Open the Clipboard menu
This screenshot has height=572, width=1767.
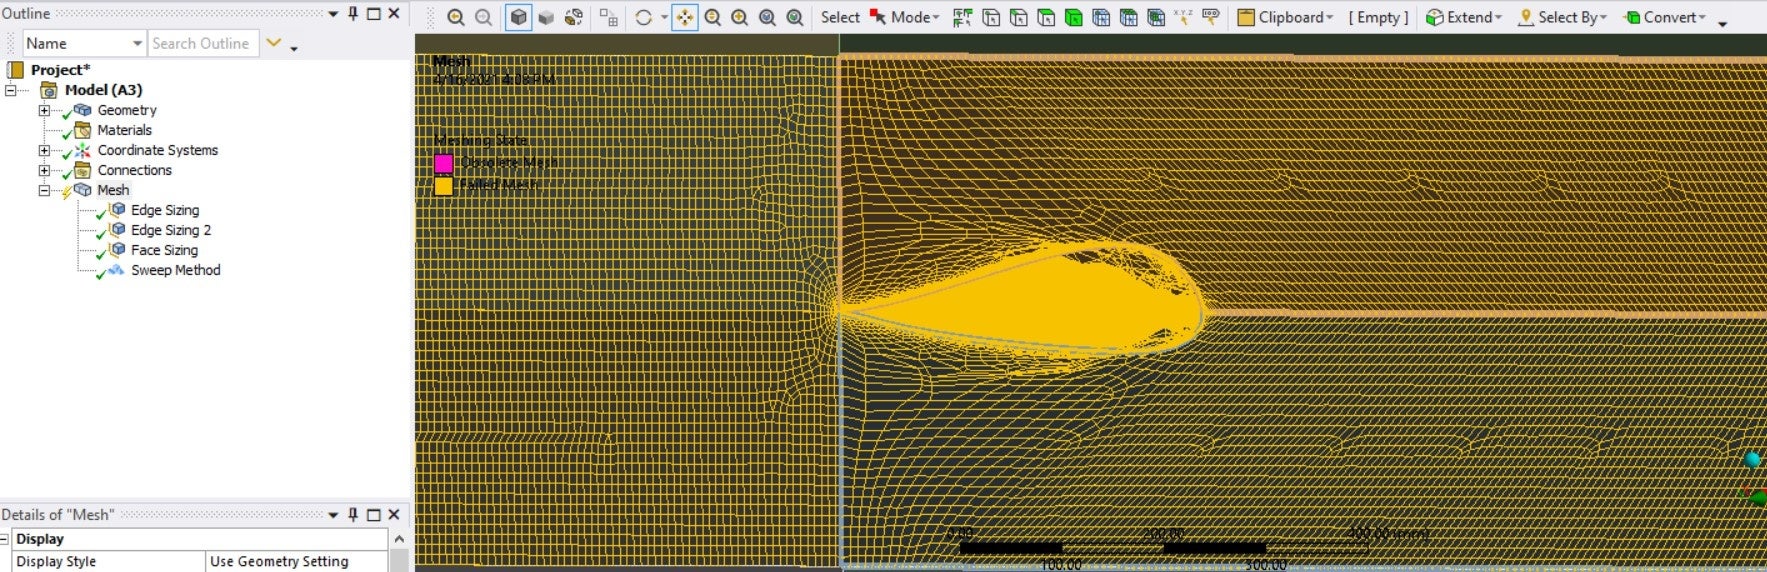[1285, 17]
